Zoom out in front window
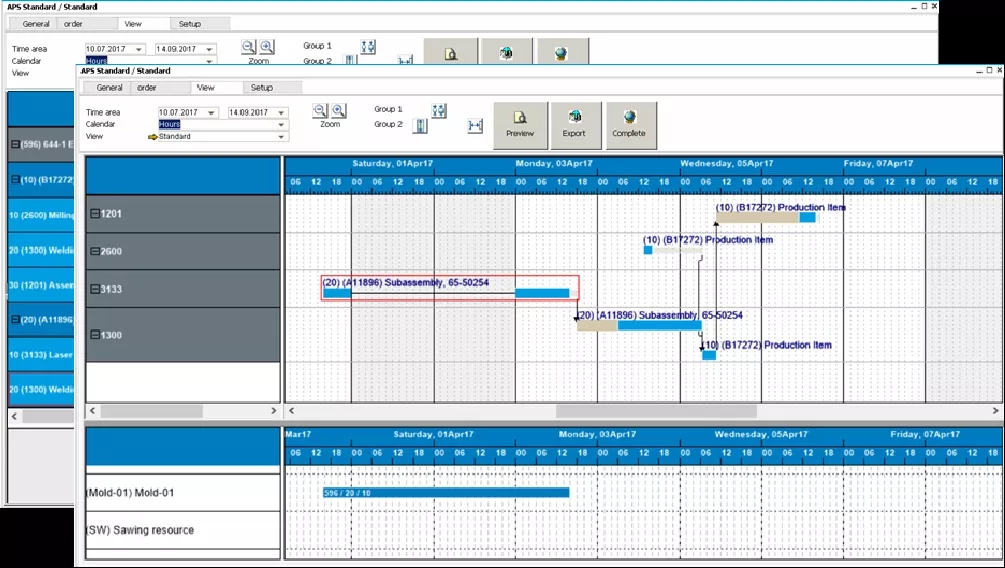The width and height of the screenshot is (1005, 568). 320,110
